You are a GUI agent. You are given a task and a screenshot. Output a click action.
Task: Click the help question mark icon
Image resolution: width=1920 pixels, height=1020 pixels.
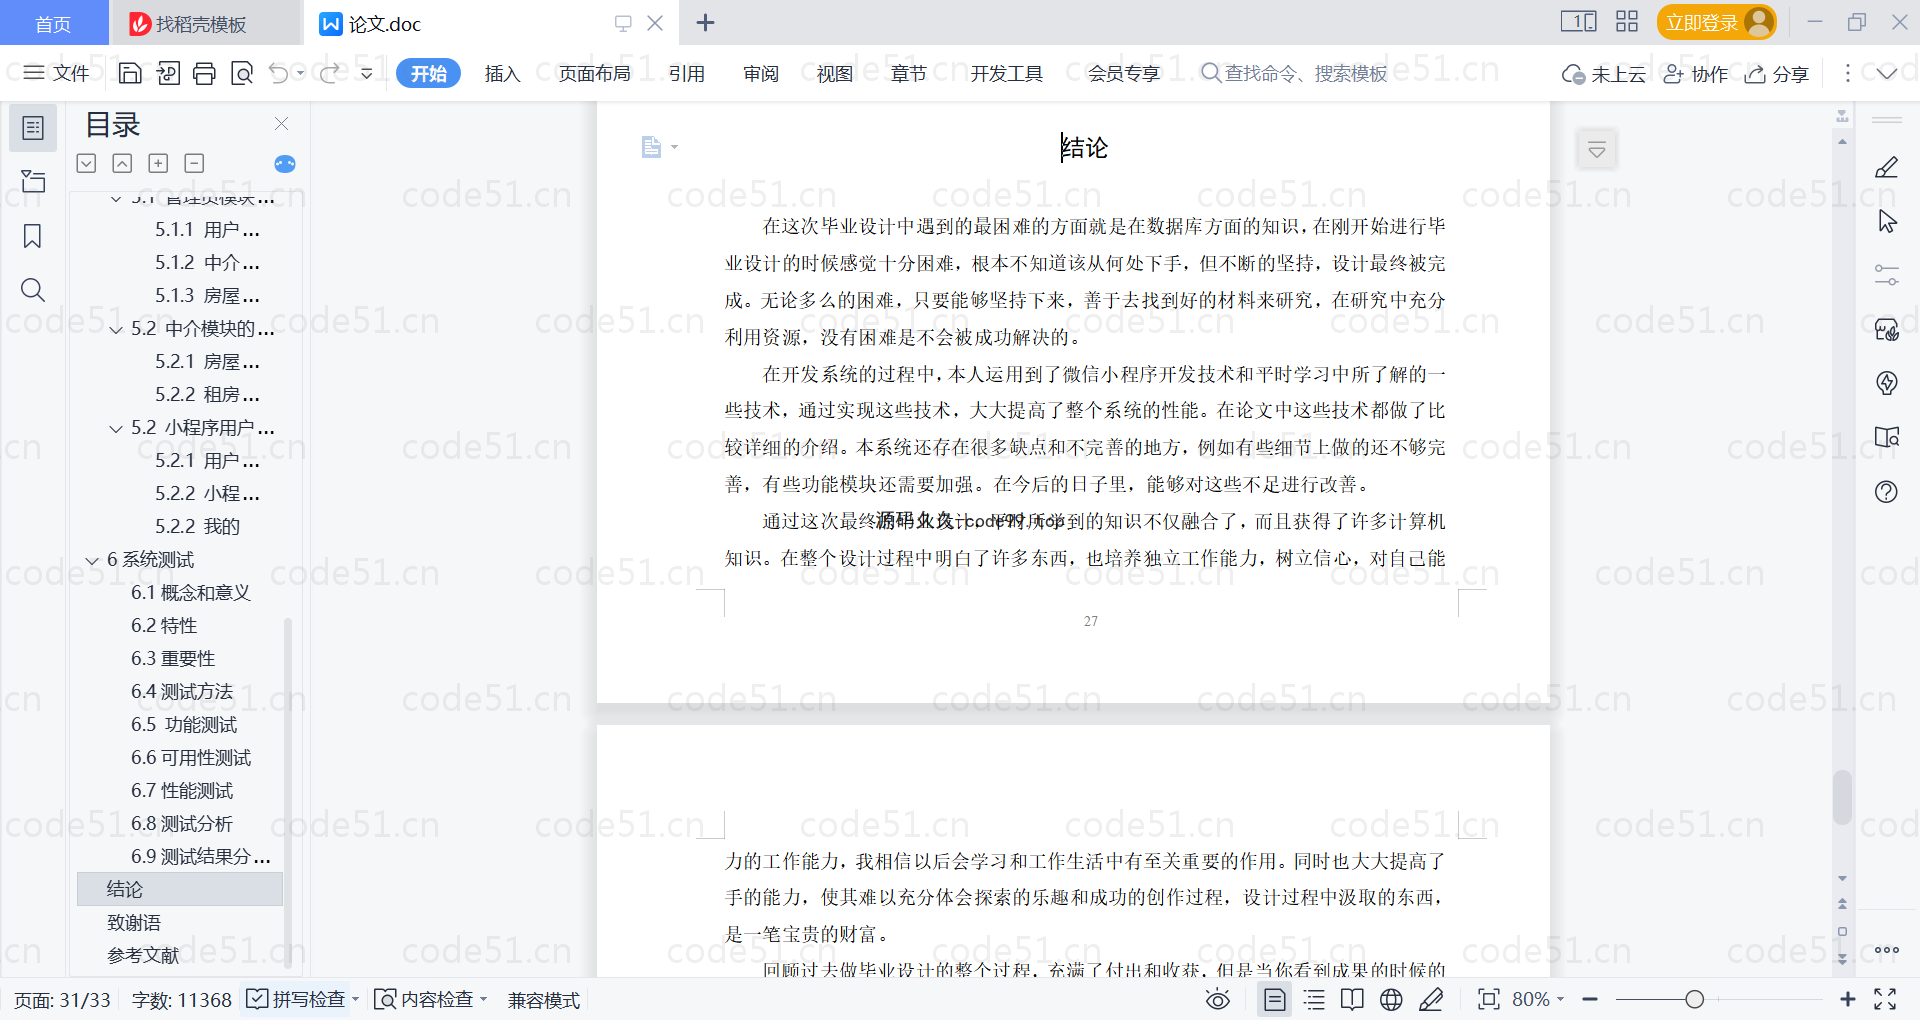1886,491
